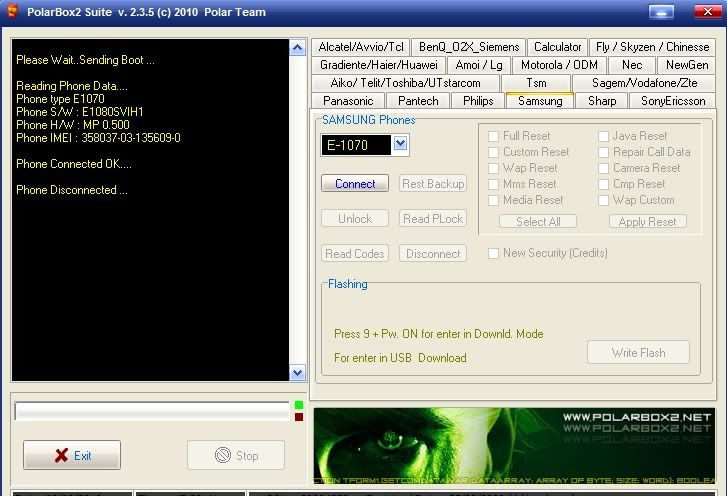Click the Connect button
Image resolution: width=727 pixels, height=496 pixels.
(355, 184)
